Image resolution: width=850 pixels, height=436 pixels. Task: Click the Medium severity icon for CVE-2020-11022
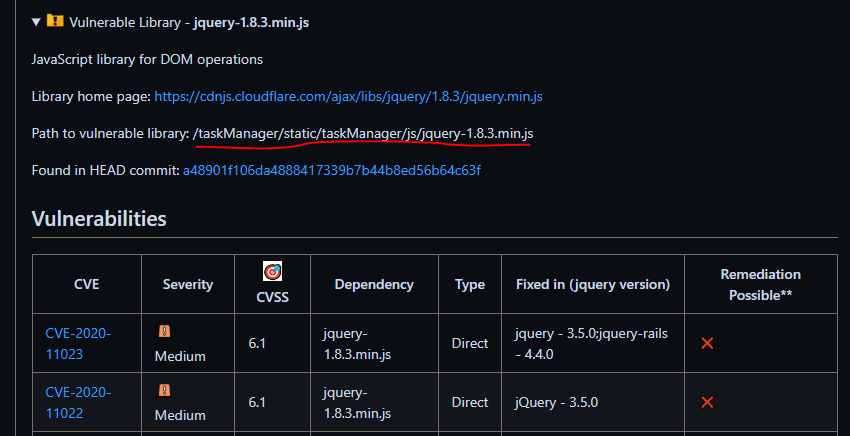point(164,390)
